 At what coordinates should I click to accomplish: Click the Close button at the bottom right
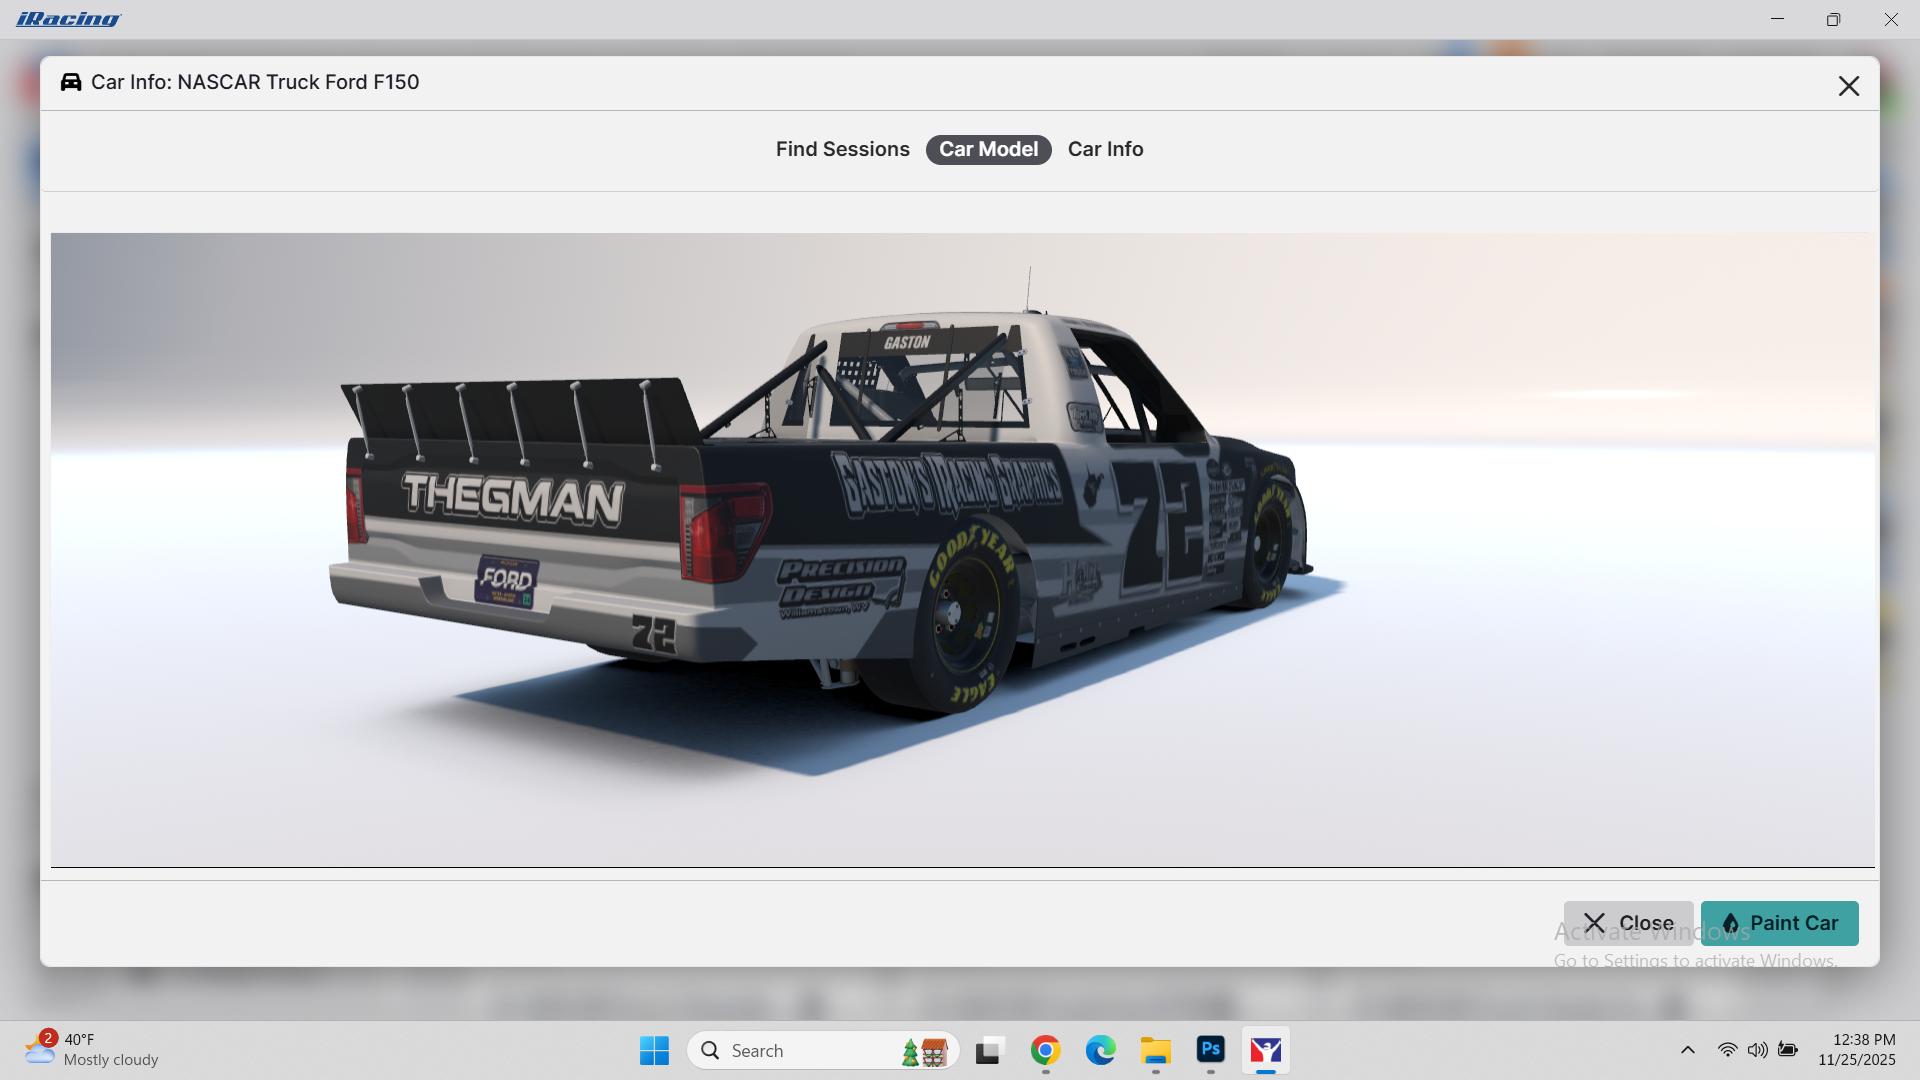click(x=1627, y=923)
